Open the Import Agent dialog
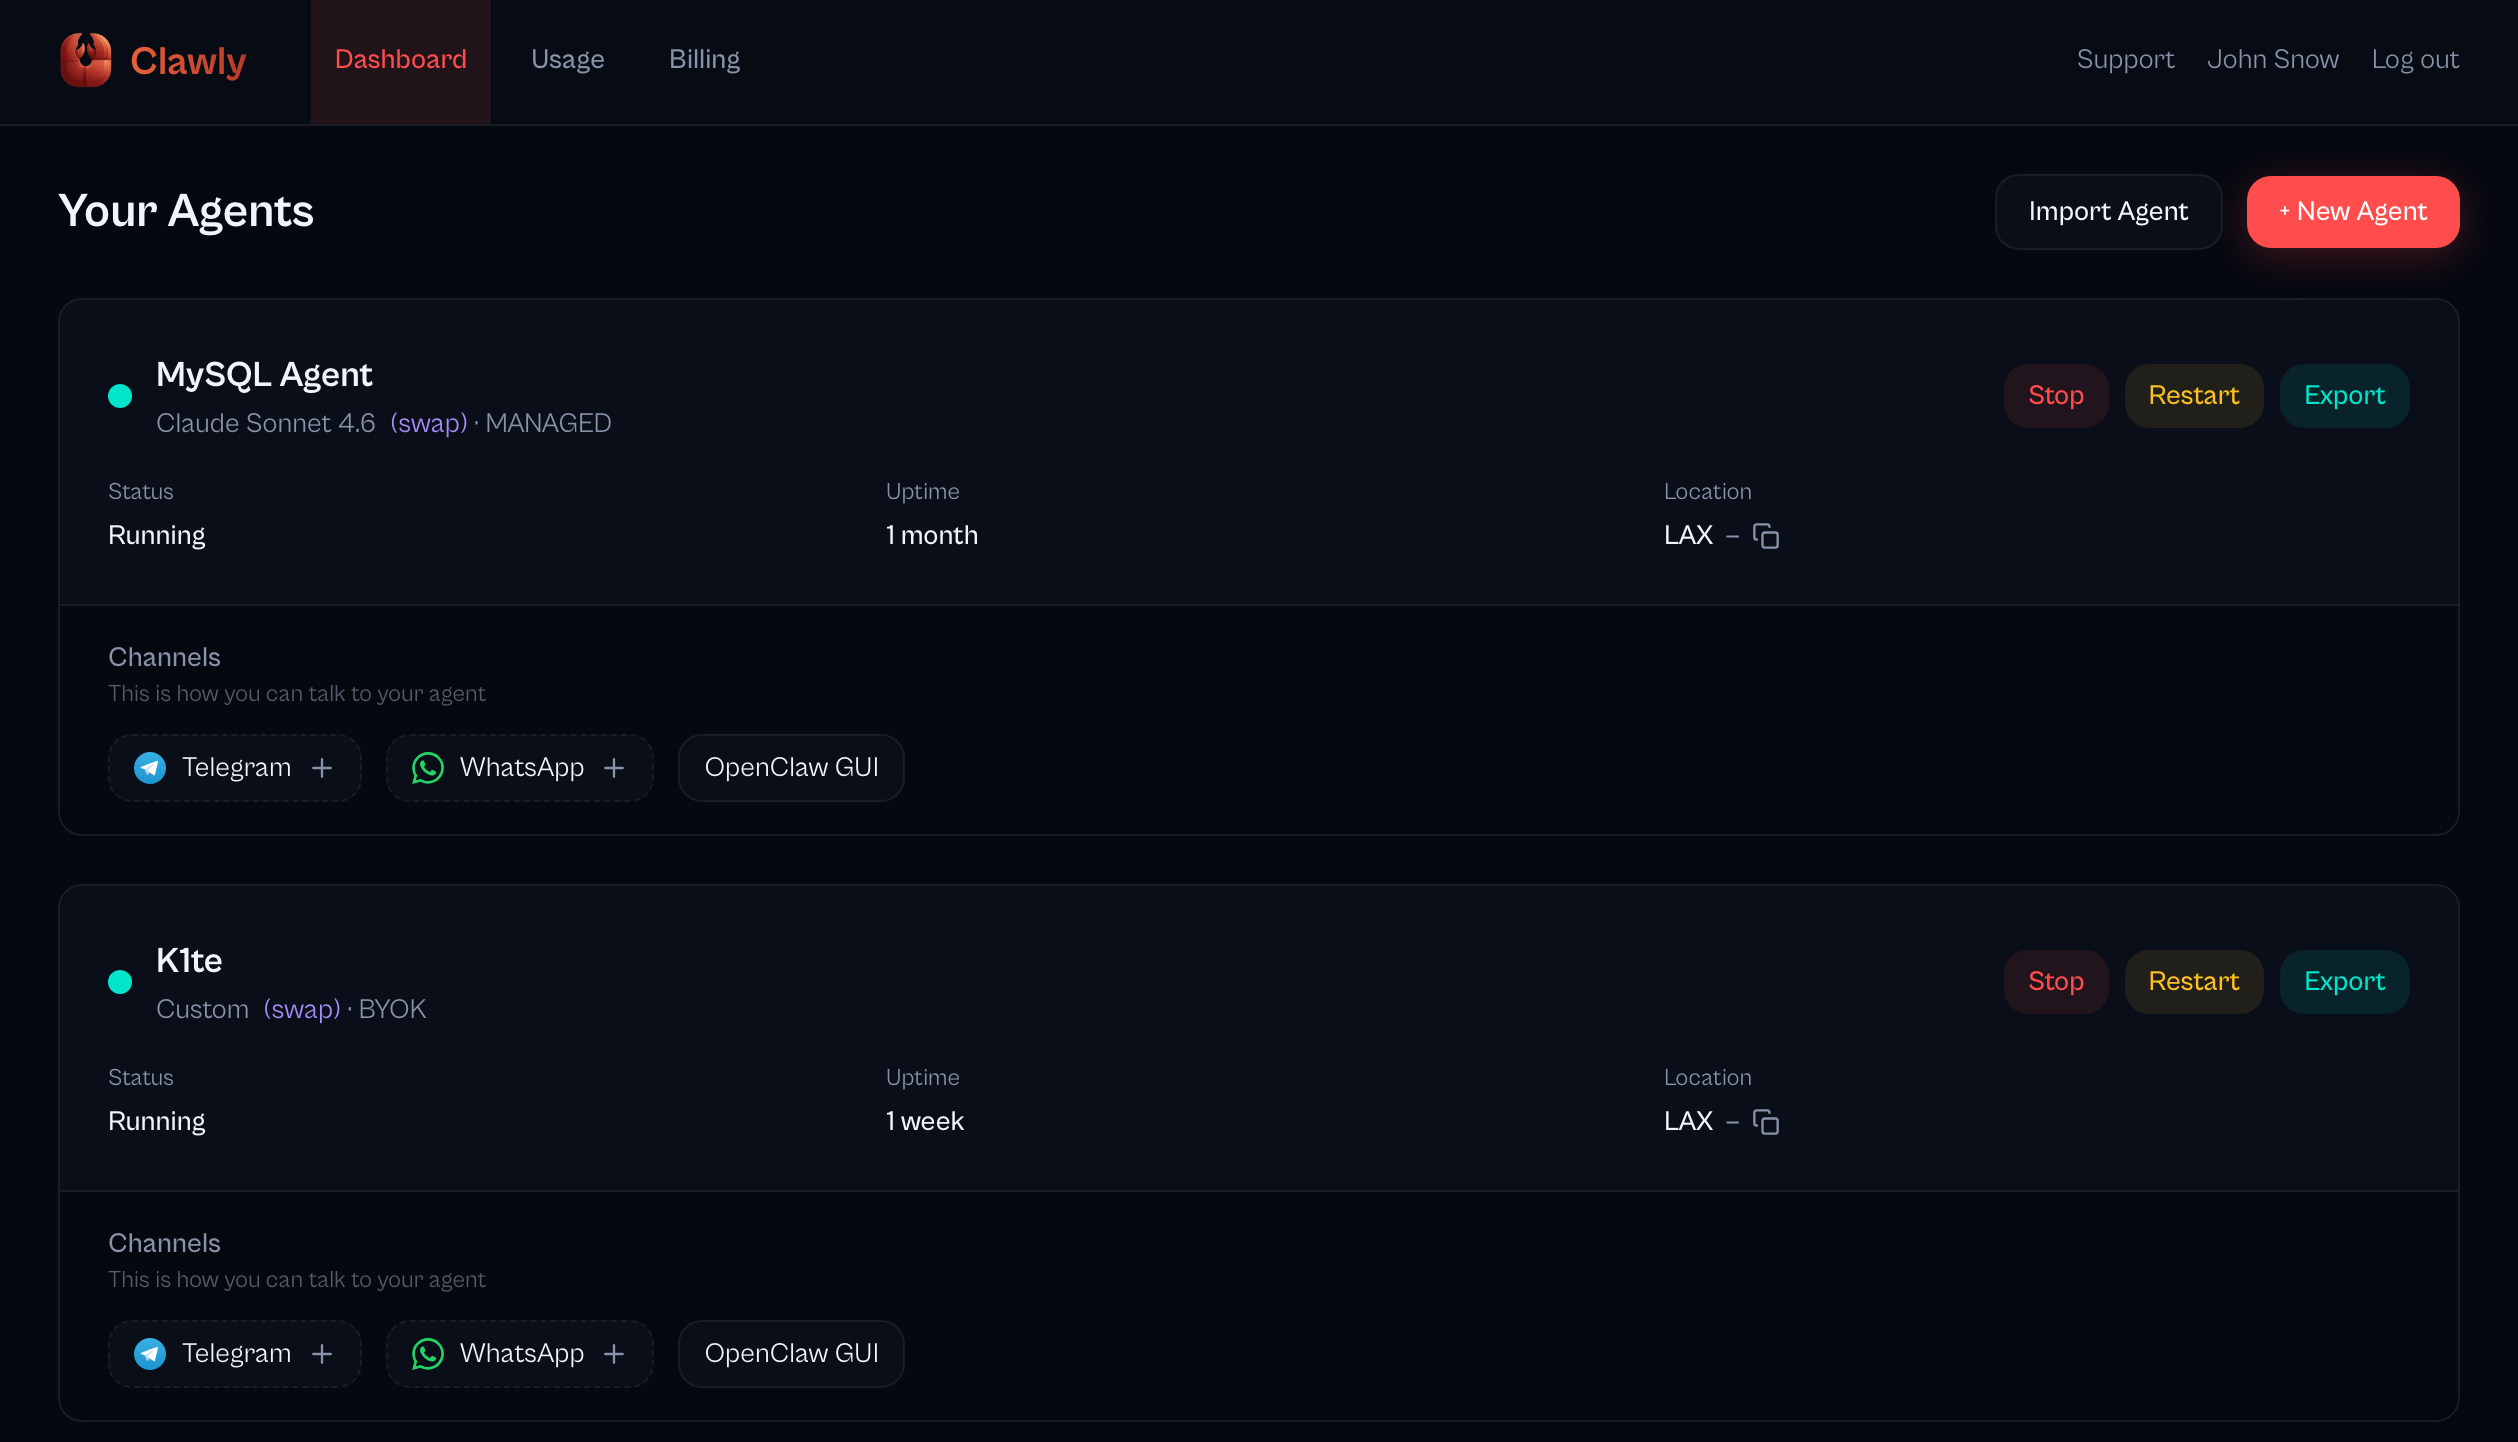Screen dimensions: 2518x1442 2109,212
